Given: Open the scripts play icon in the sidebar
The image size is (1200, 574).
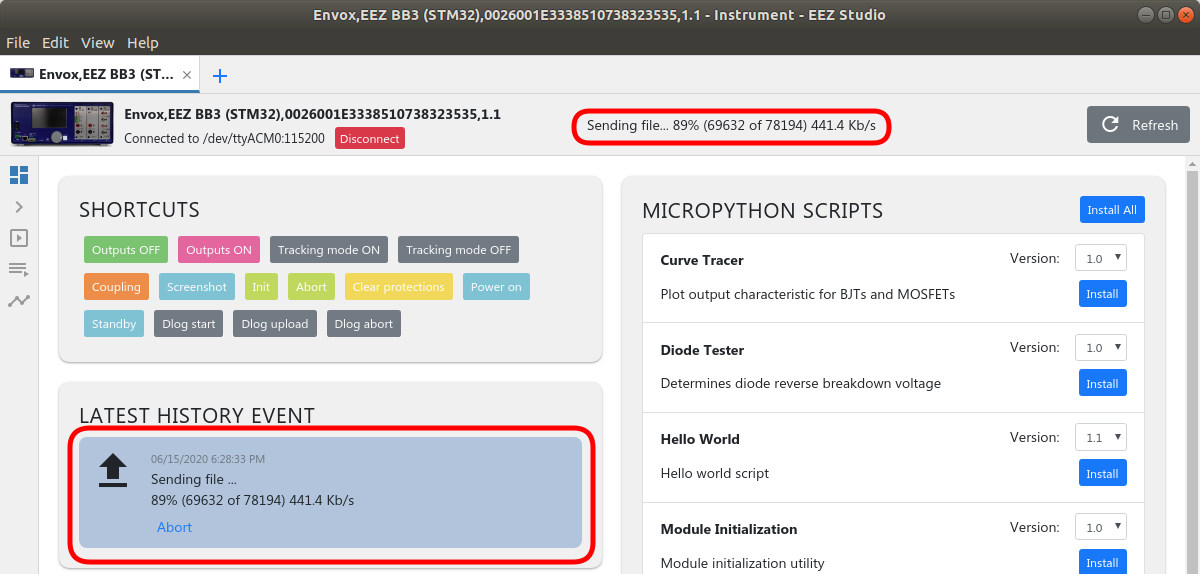Looking at the screenshot, I should 19,238.
